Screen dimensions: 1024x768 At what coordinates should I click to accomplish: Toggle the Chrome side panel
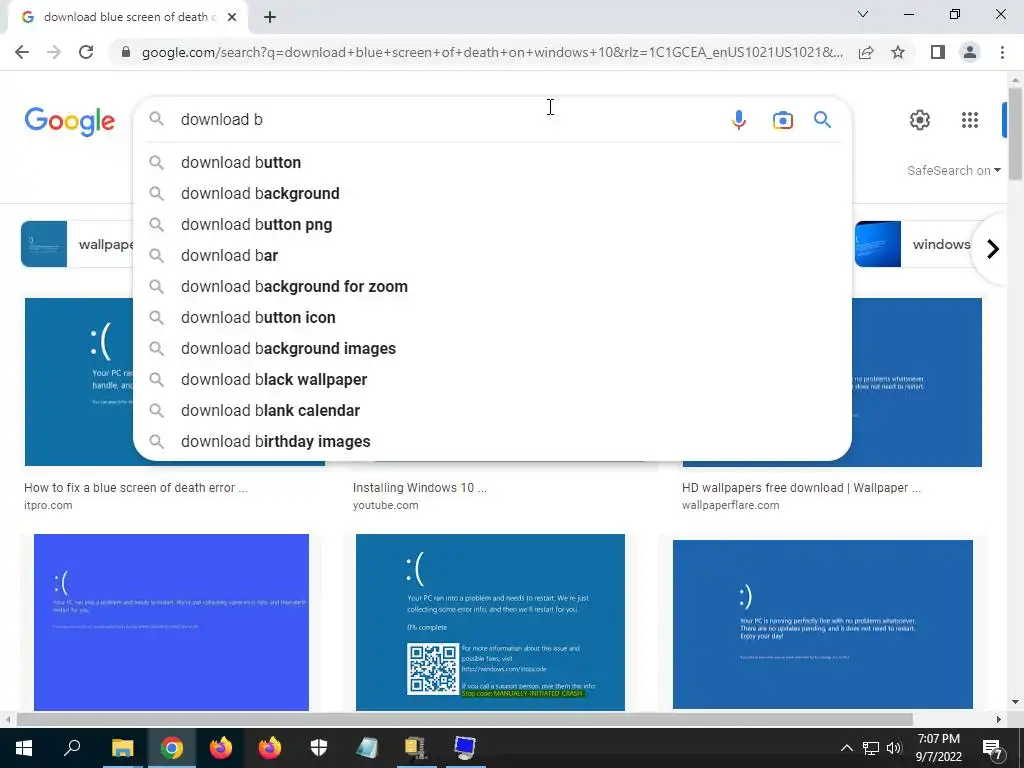(938, 52)
